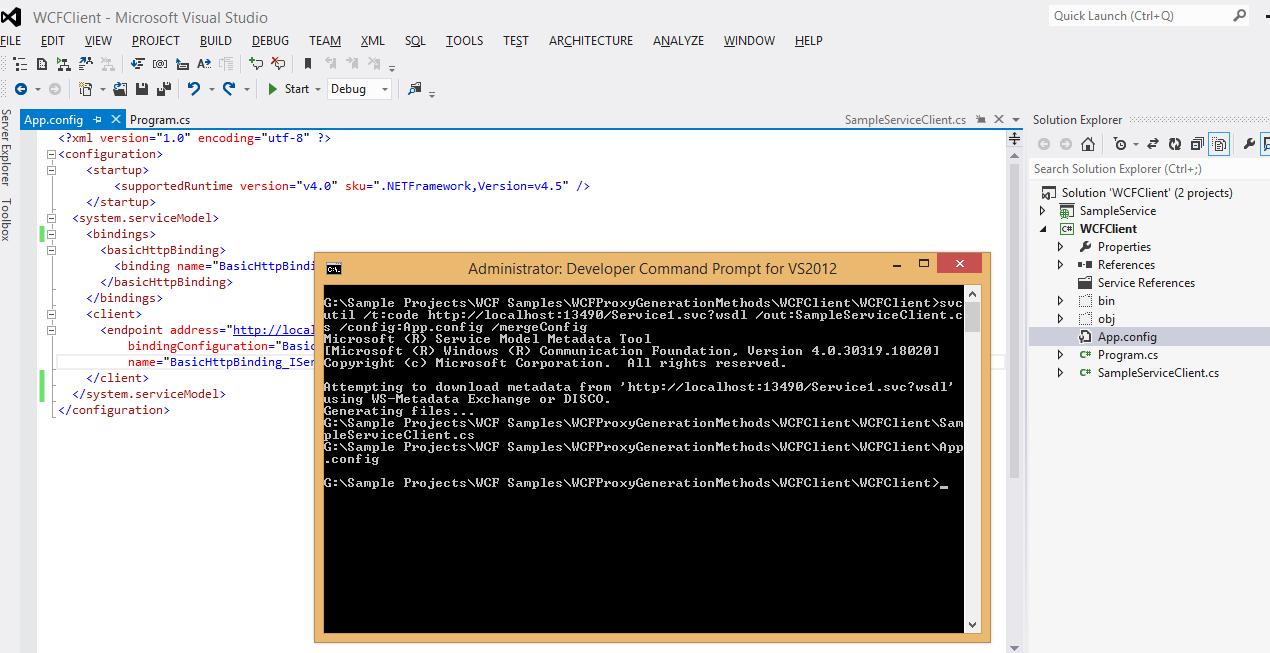Click the Redo arrow icon
The width and height of the screenshot is (1270, 653).
click(x=229, y=89)
